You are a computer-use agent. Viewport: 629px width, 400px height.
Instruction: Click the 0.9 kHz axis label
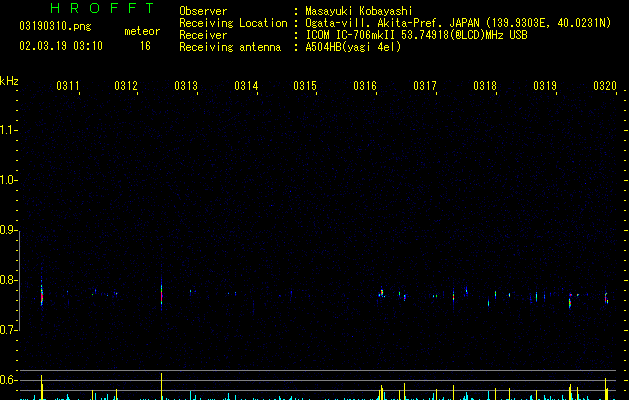8,230
